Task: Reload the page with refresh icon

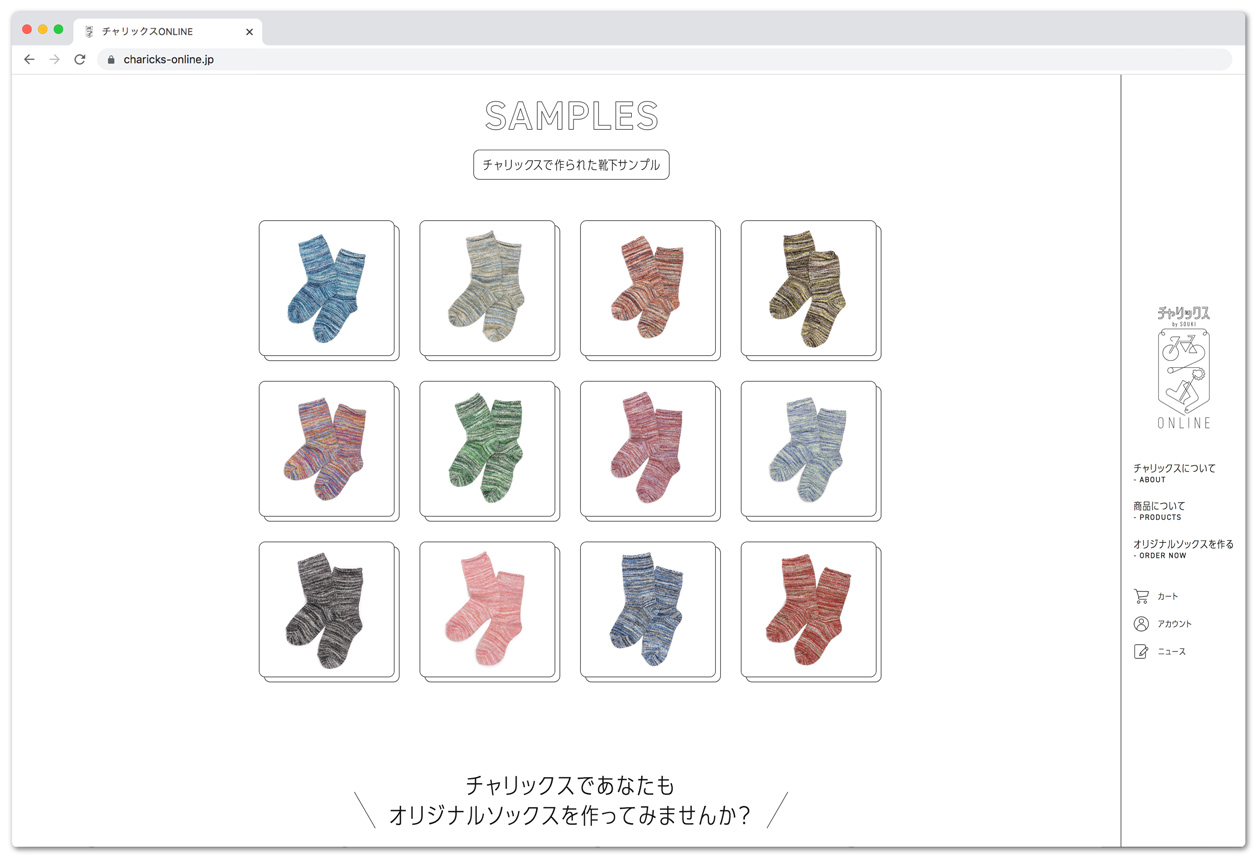Action: pos(80,60)
